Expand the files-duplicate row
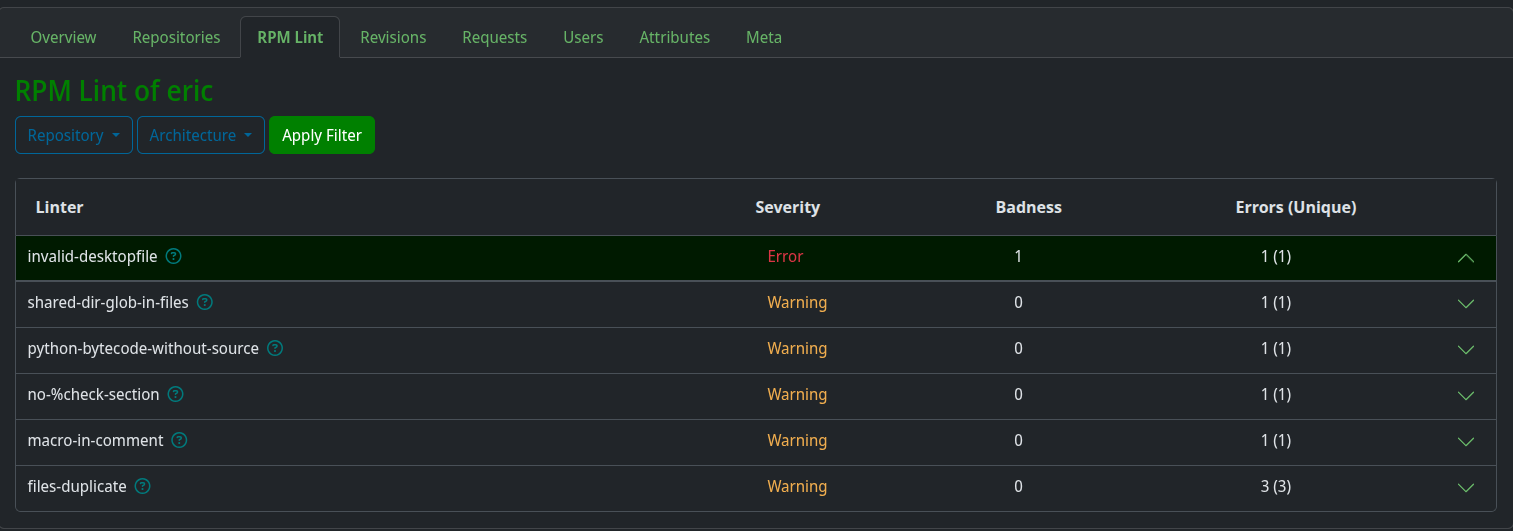This screenshot has width=1513, height=531. pos(1466,487)
